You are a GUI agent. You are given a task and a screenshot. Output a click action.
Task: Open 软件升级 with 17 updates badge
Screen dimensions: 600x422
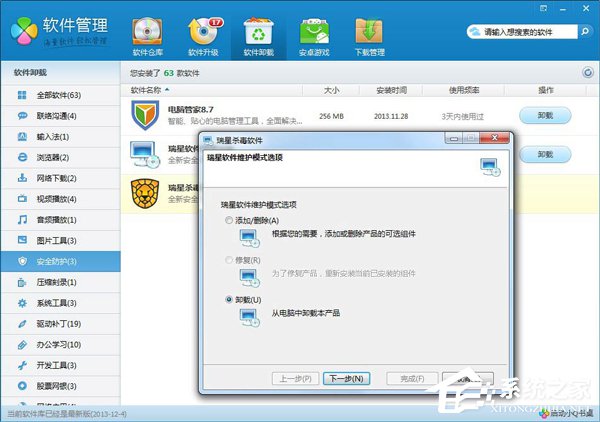click(204, 36)
